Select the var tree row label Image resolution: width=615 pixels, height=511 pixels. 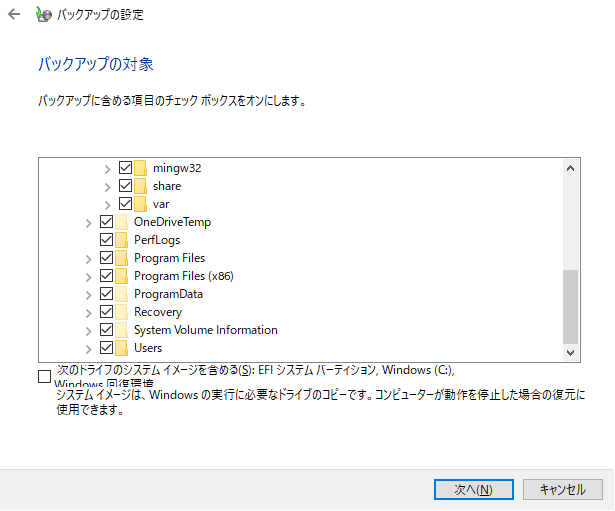pos(161,204)
